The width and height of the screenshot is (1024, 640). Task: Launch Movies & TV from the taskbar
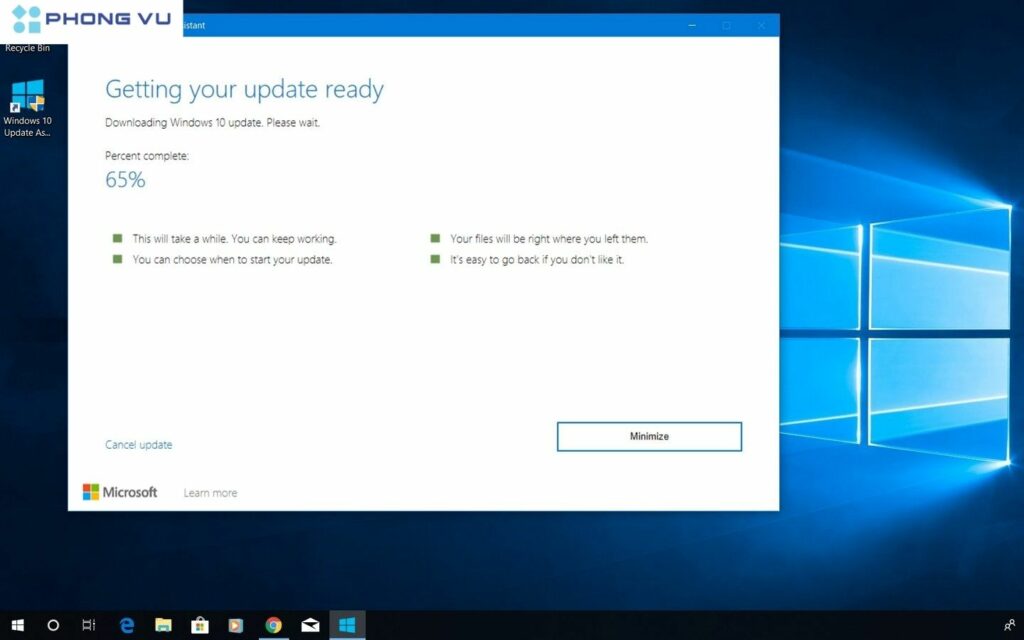(x=236, y=625)
